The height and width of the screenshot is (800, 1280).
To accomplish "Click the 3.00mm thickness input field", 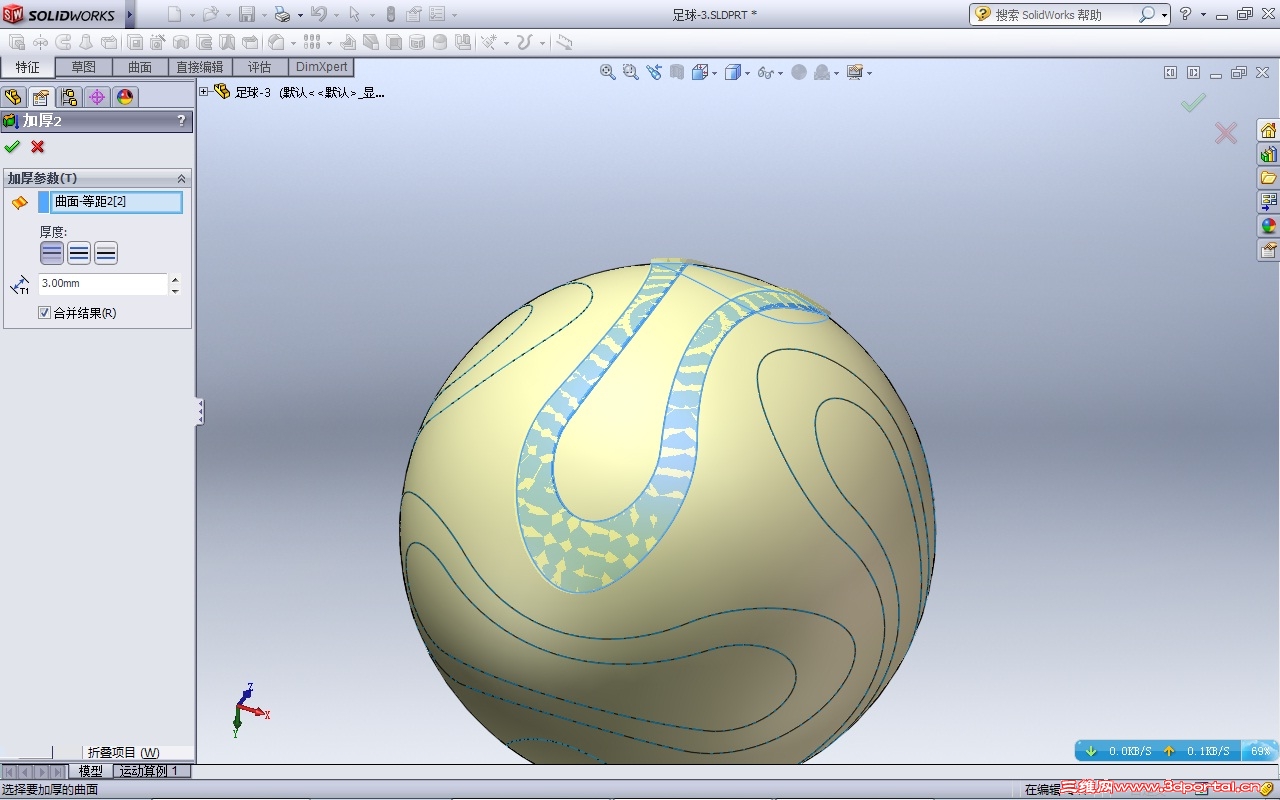I will click(x=102, y=284).
